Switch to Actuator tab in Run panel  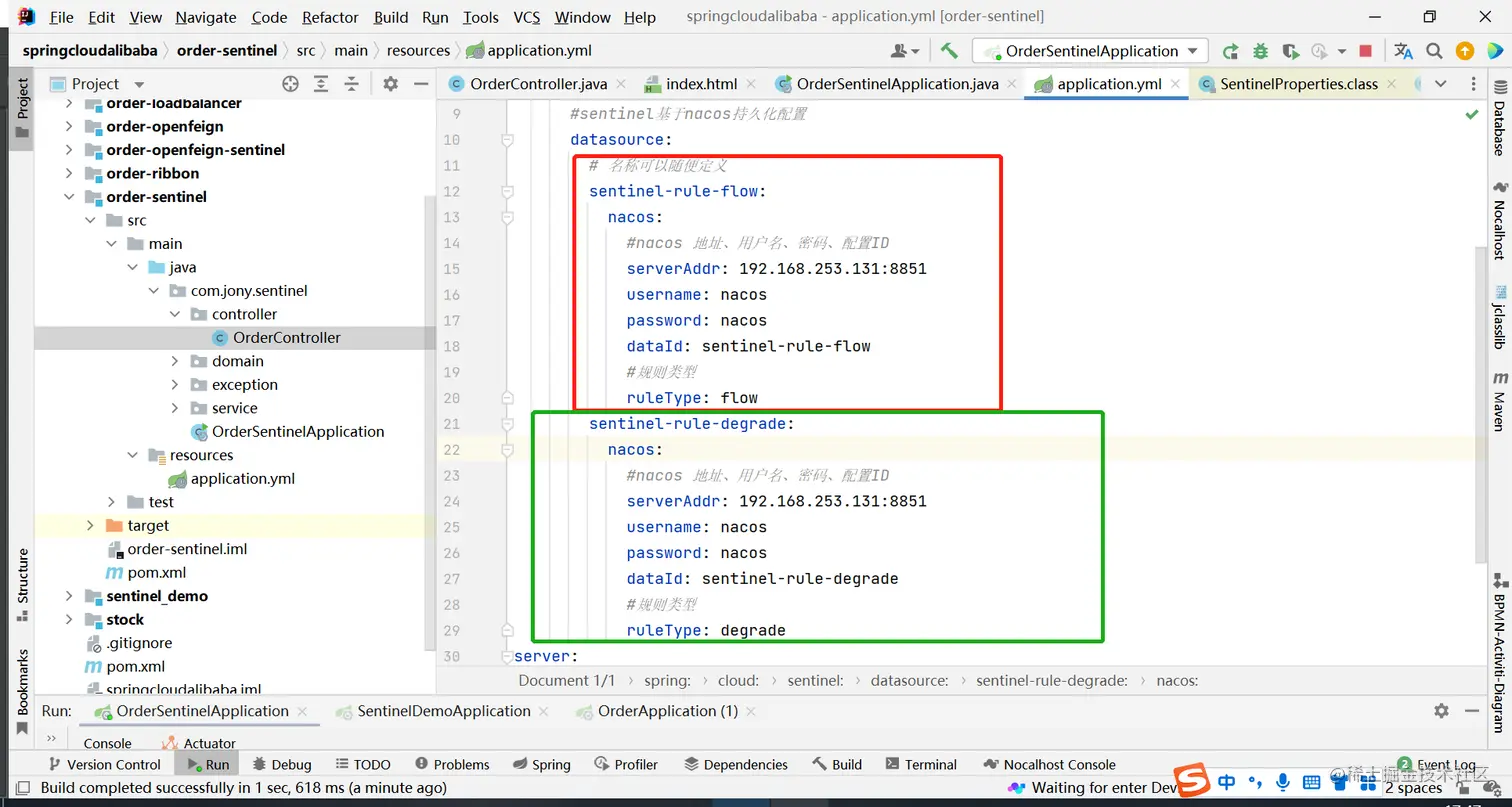[198, 743]
